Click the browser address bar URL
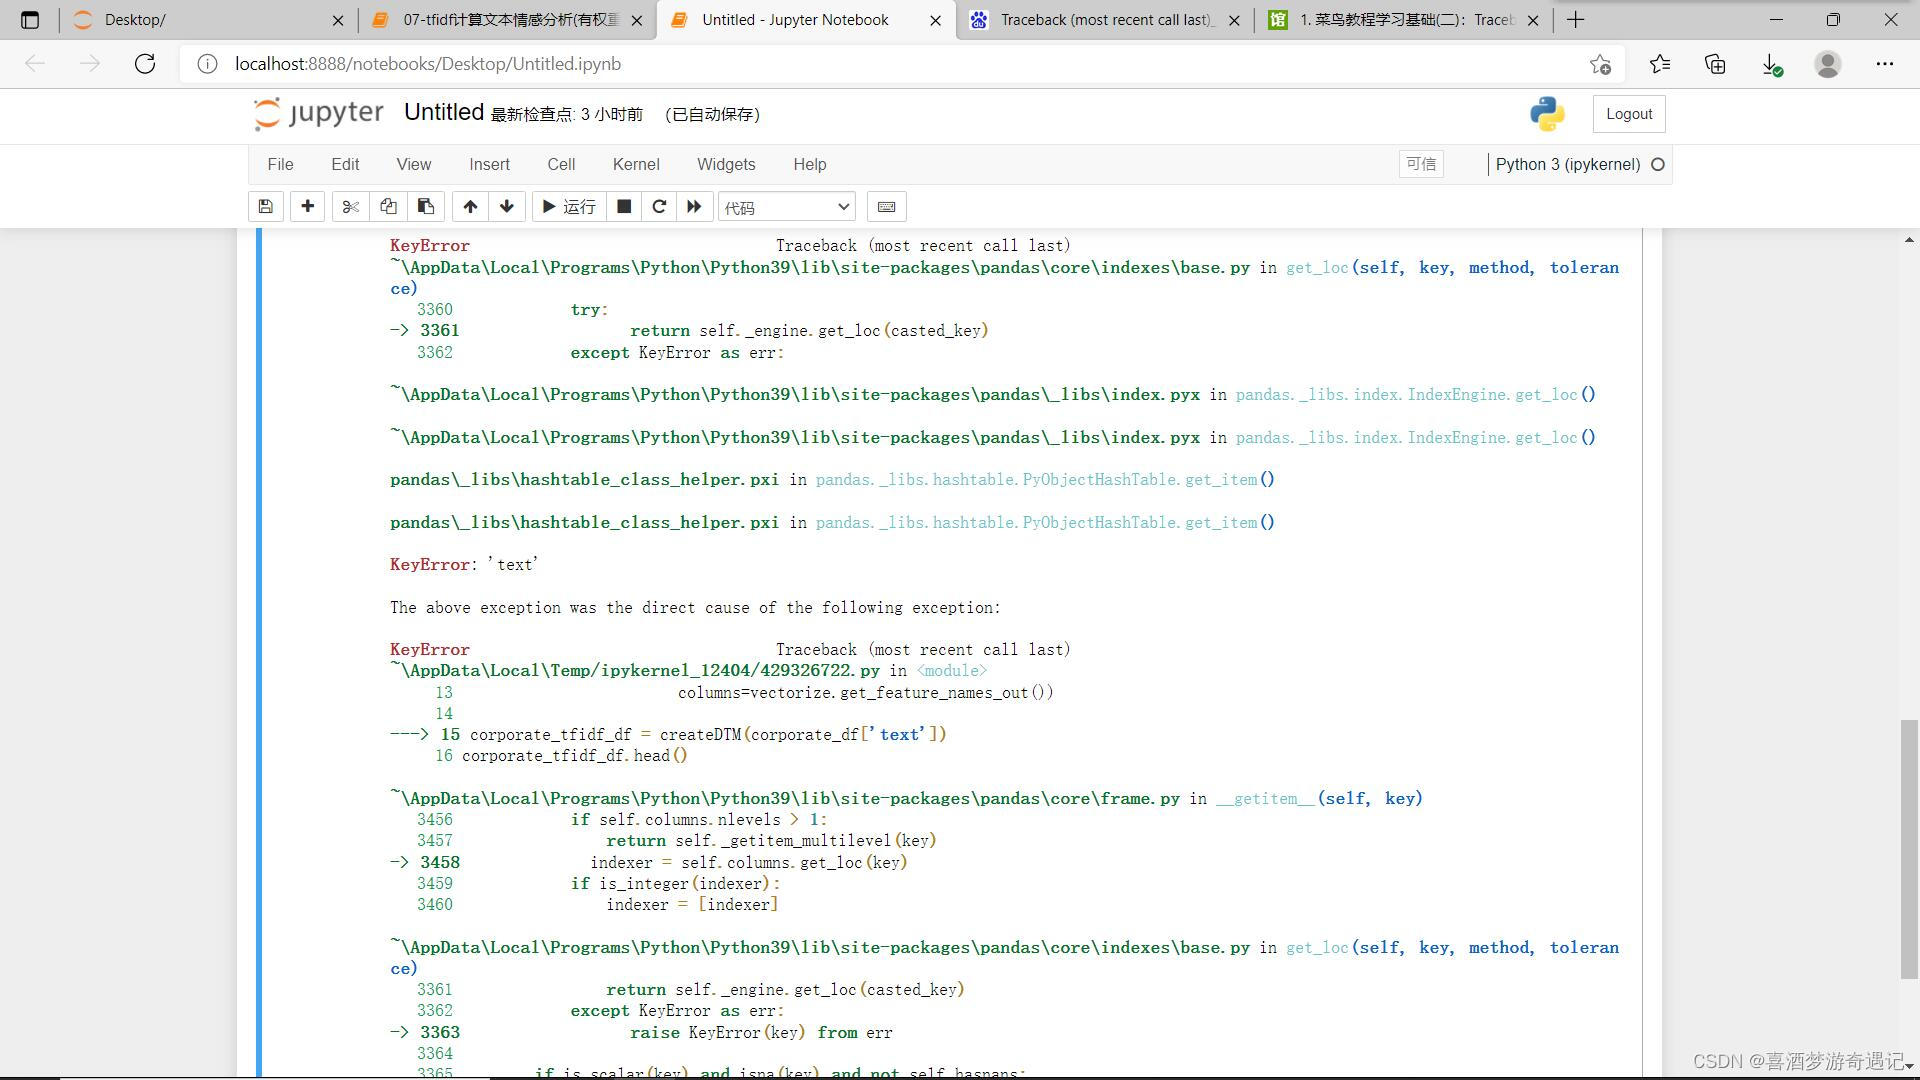This screenshot has height=1080, width=1920. [x=428, y=64]
